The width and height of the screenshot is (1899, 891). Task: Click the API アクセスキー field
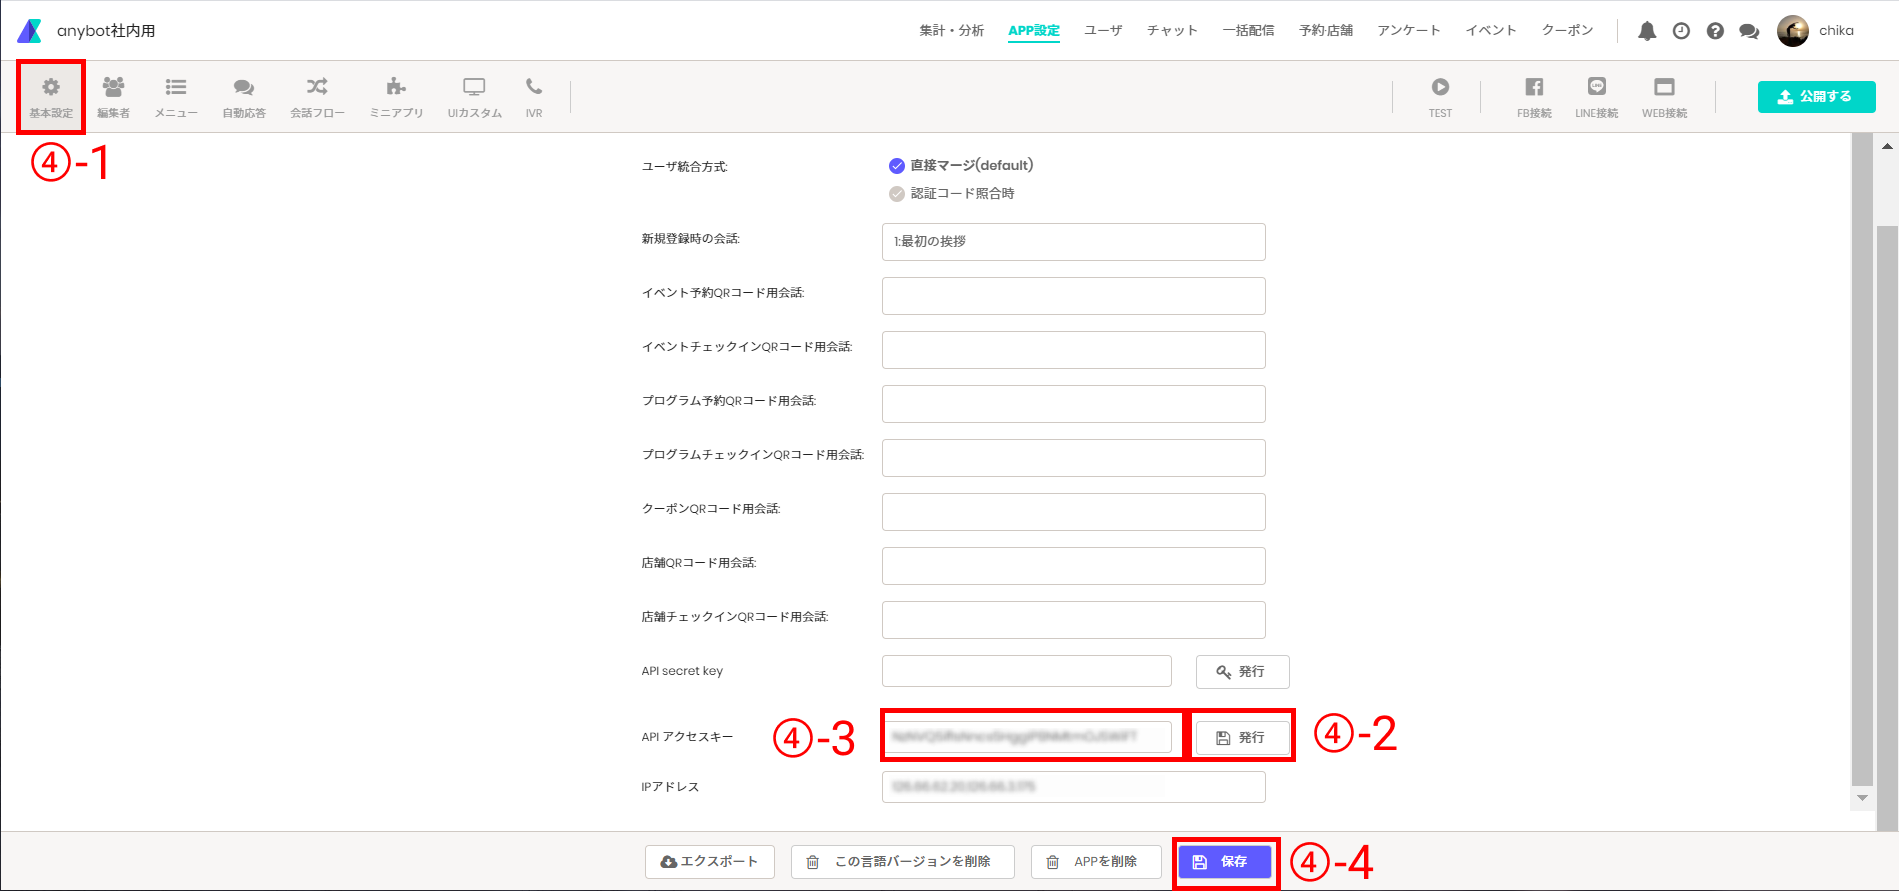point(1026,737)
